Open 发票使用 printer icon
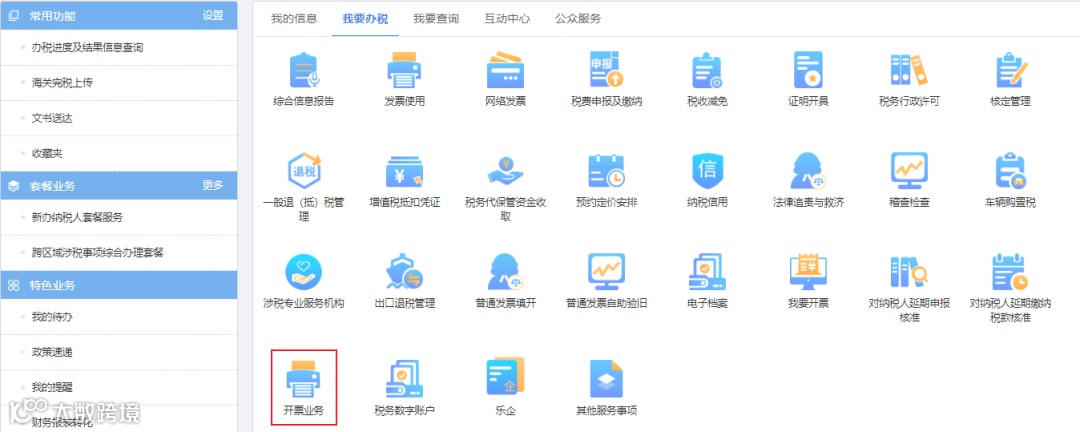The image size is (1080, 432). pyautogui.click(x=404, y=70)
